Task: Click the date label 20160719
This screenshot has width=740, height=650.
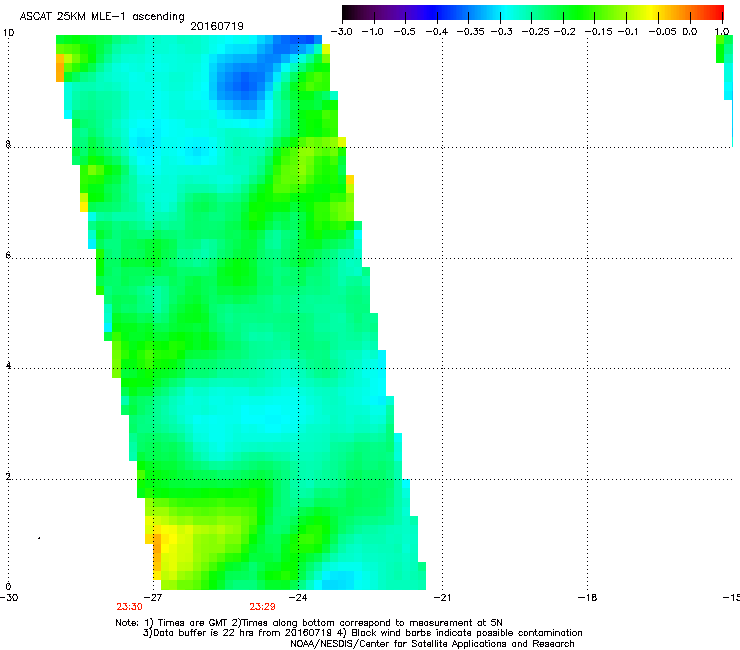Action: coord(217,26)
